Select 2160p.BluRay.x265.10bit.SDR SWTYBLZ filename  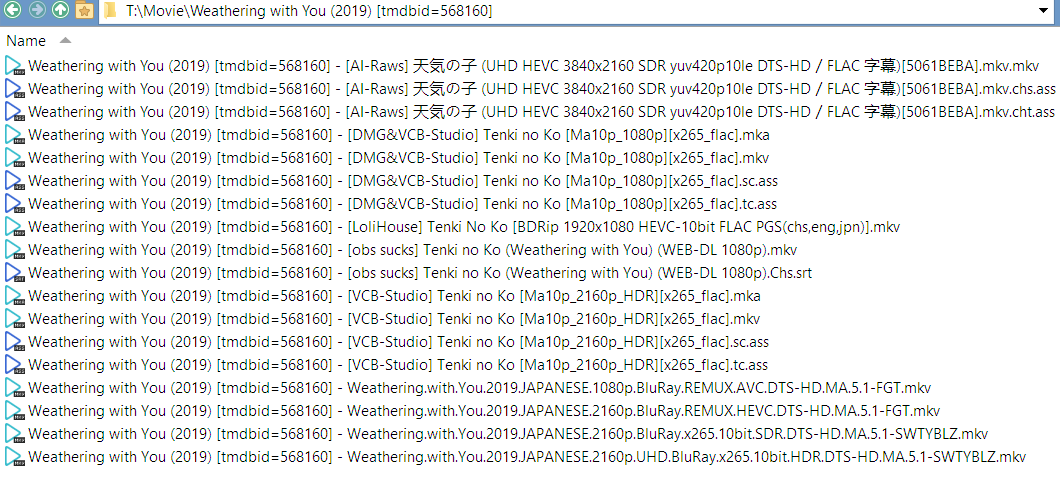508,434
